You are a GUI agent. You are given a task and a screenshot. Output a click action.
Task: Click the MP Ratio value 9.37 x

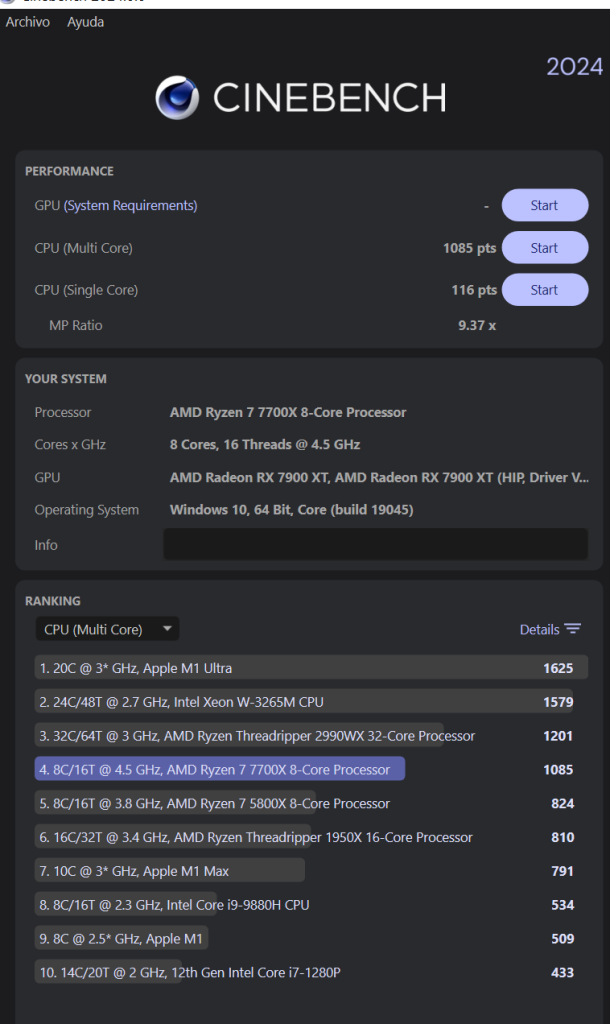[477, 325]
